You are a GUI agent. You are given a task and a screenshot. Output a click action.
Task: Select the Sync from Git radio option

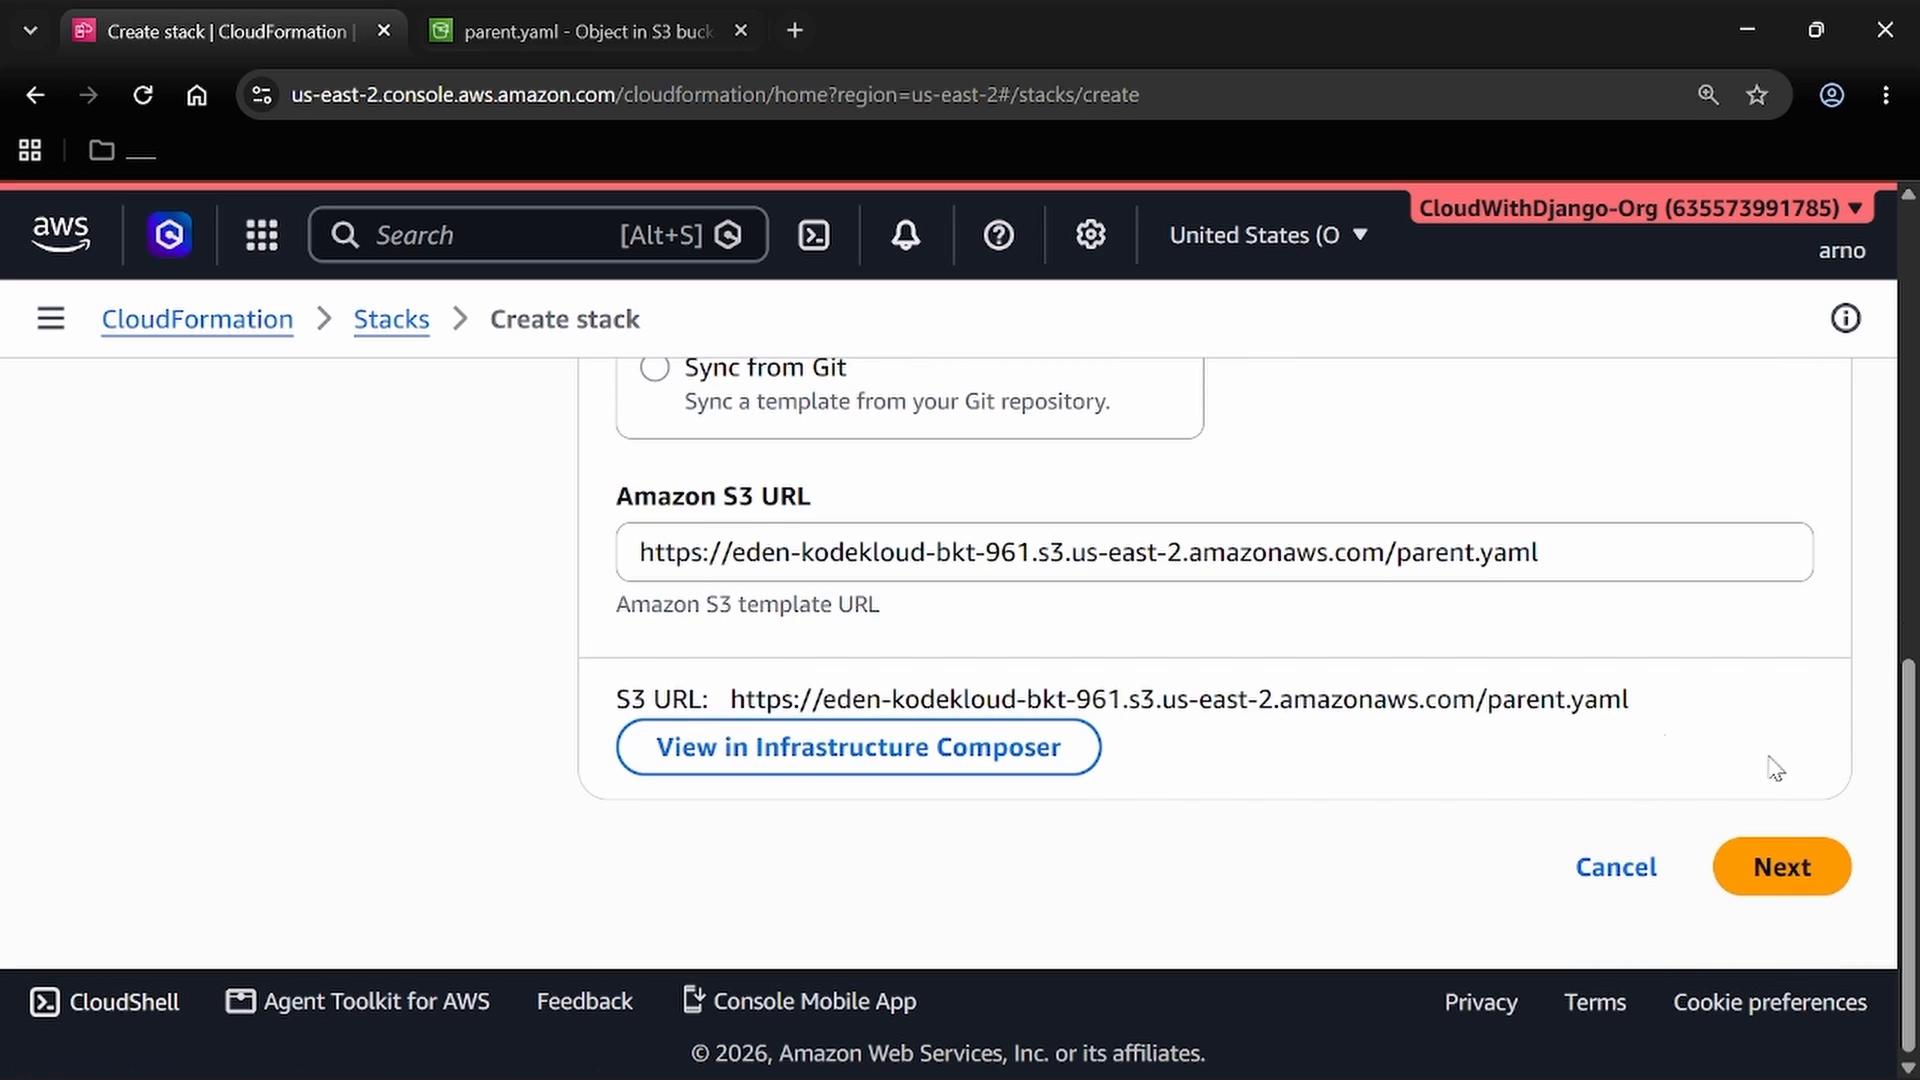click(x=655, y=368)
